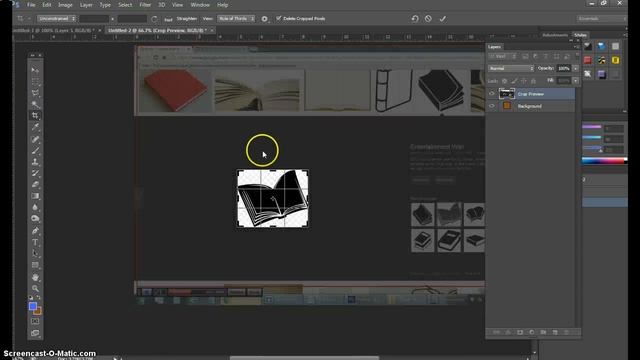
Task: Change screen mode icon in toolbox
Action: point(35,333)
